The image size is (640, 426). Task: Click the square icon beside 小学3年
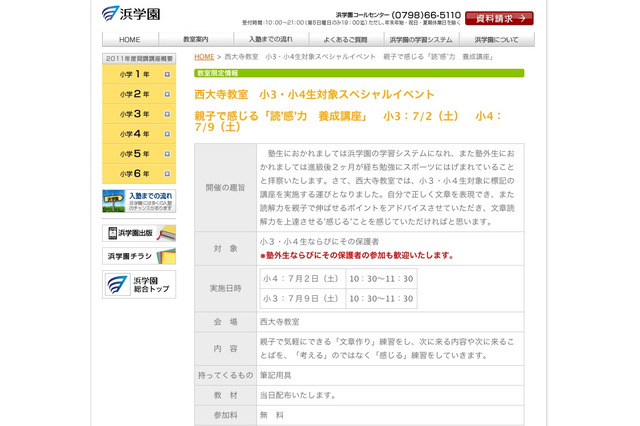[167, 114]
